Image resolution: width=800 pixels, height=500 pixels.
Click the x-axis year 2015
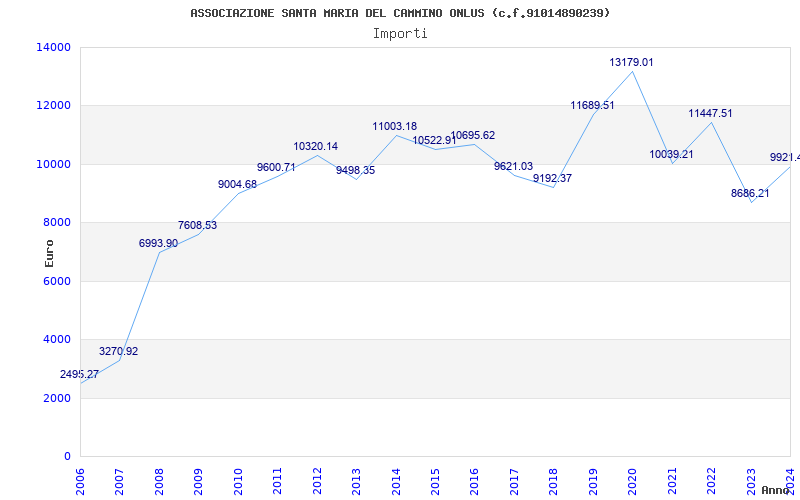pos(435,481)
